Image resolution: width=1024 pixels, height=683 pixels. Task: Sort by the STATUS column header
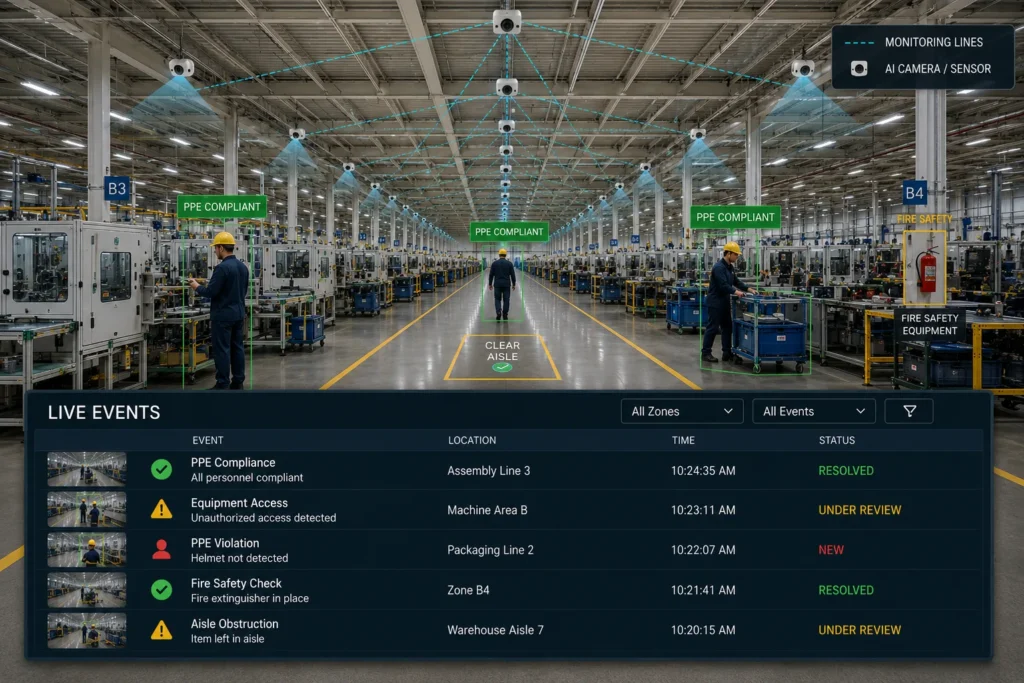click(837, 440)
